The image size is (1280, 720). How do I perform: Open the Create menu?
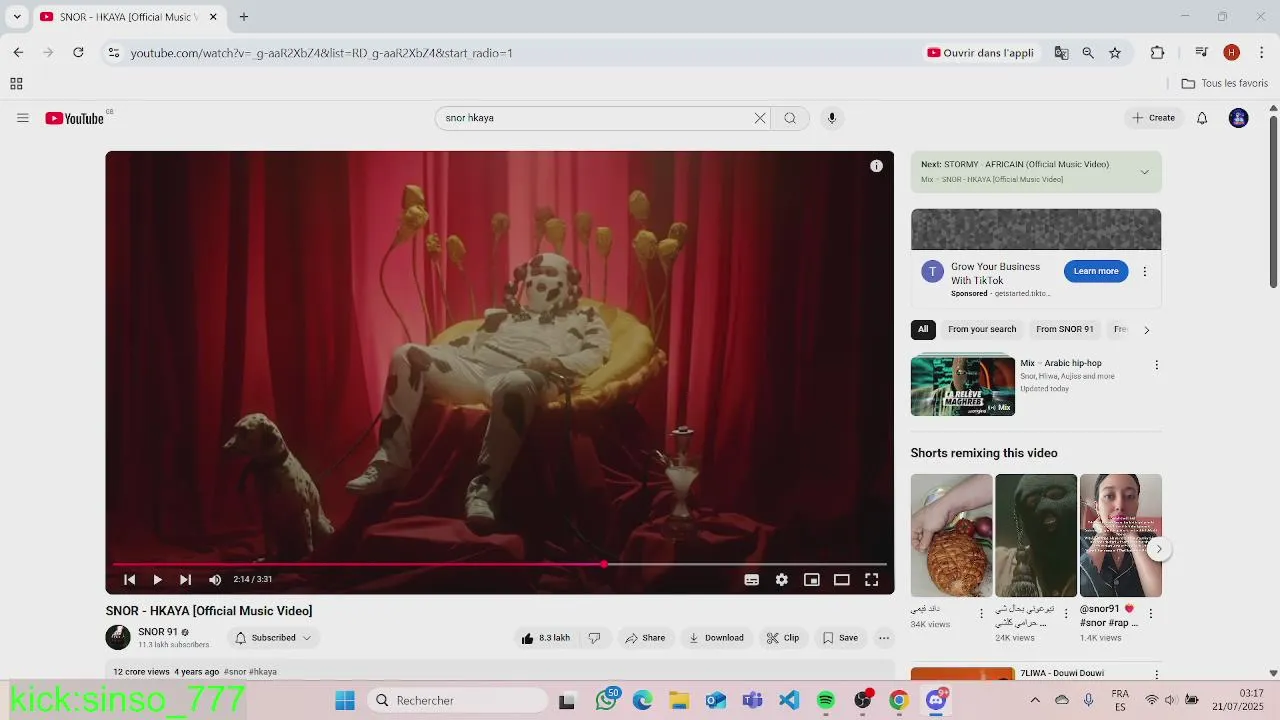pos(1153,118)
